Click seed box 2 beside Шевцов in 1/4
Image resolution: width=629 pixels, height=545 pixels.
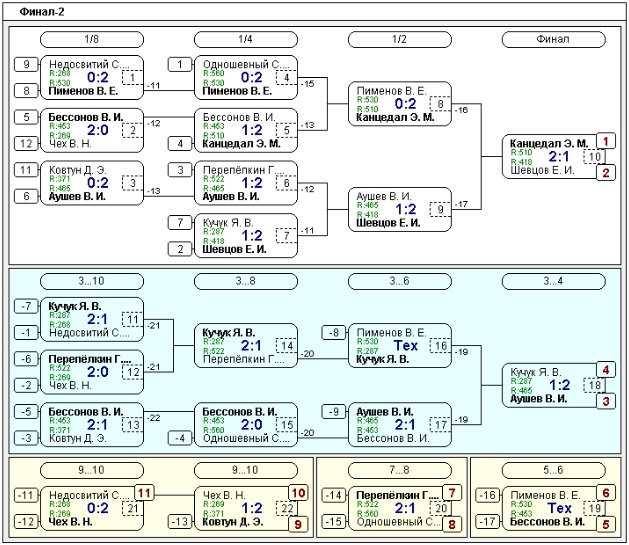(x=180, y=249)
